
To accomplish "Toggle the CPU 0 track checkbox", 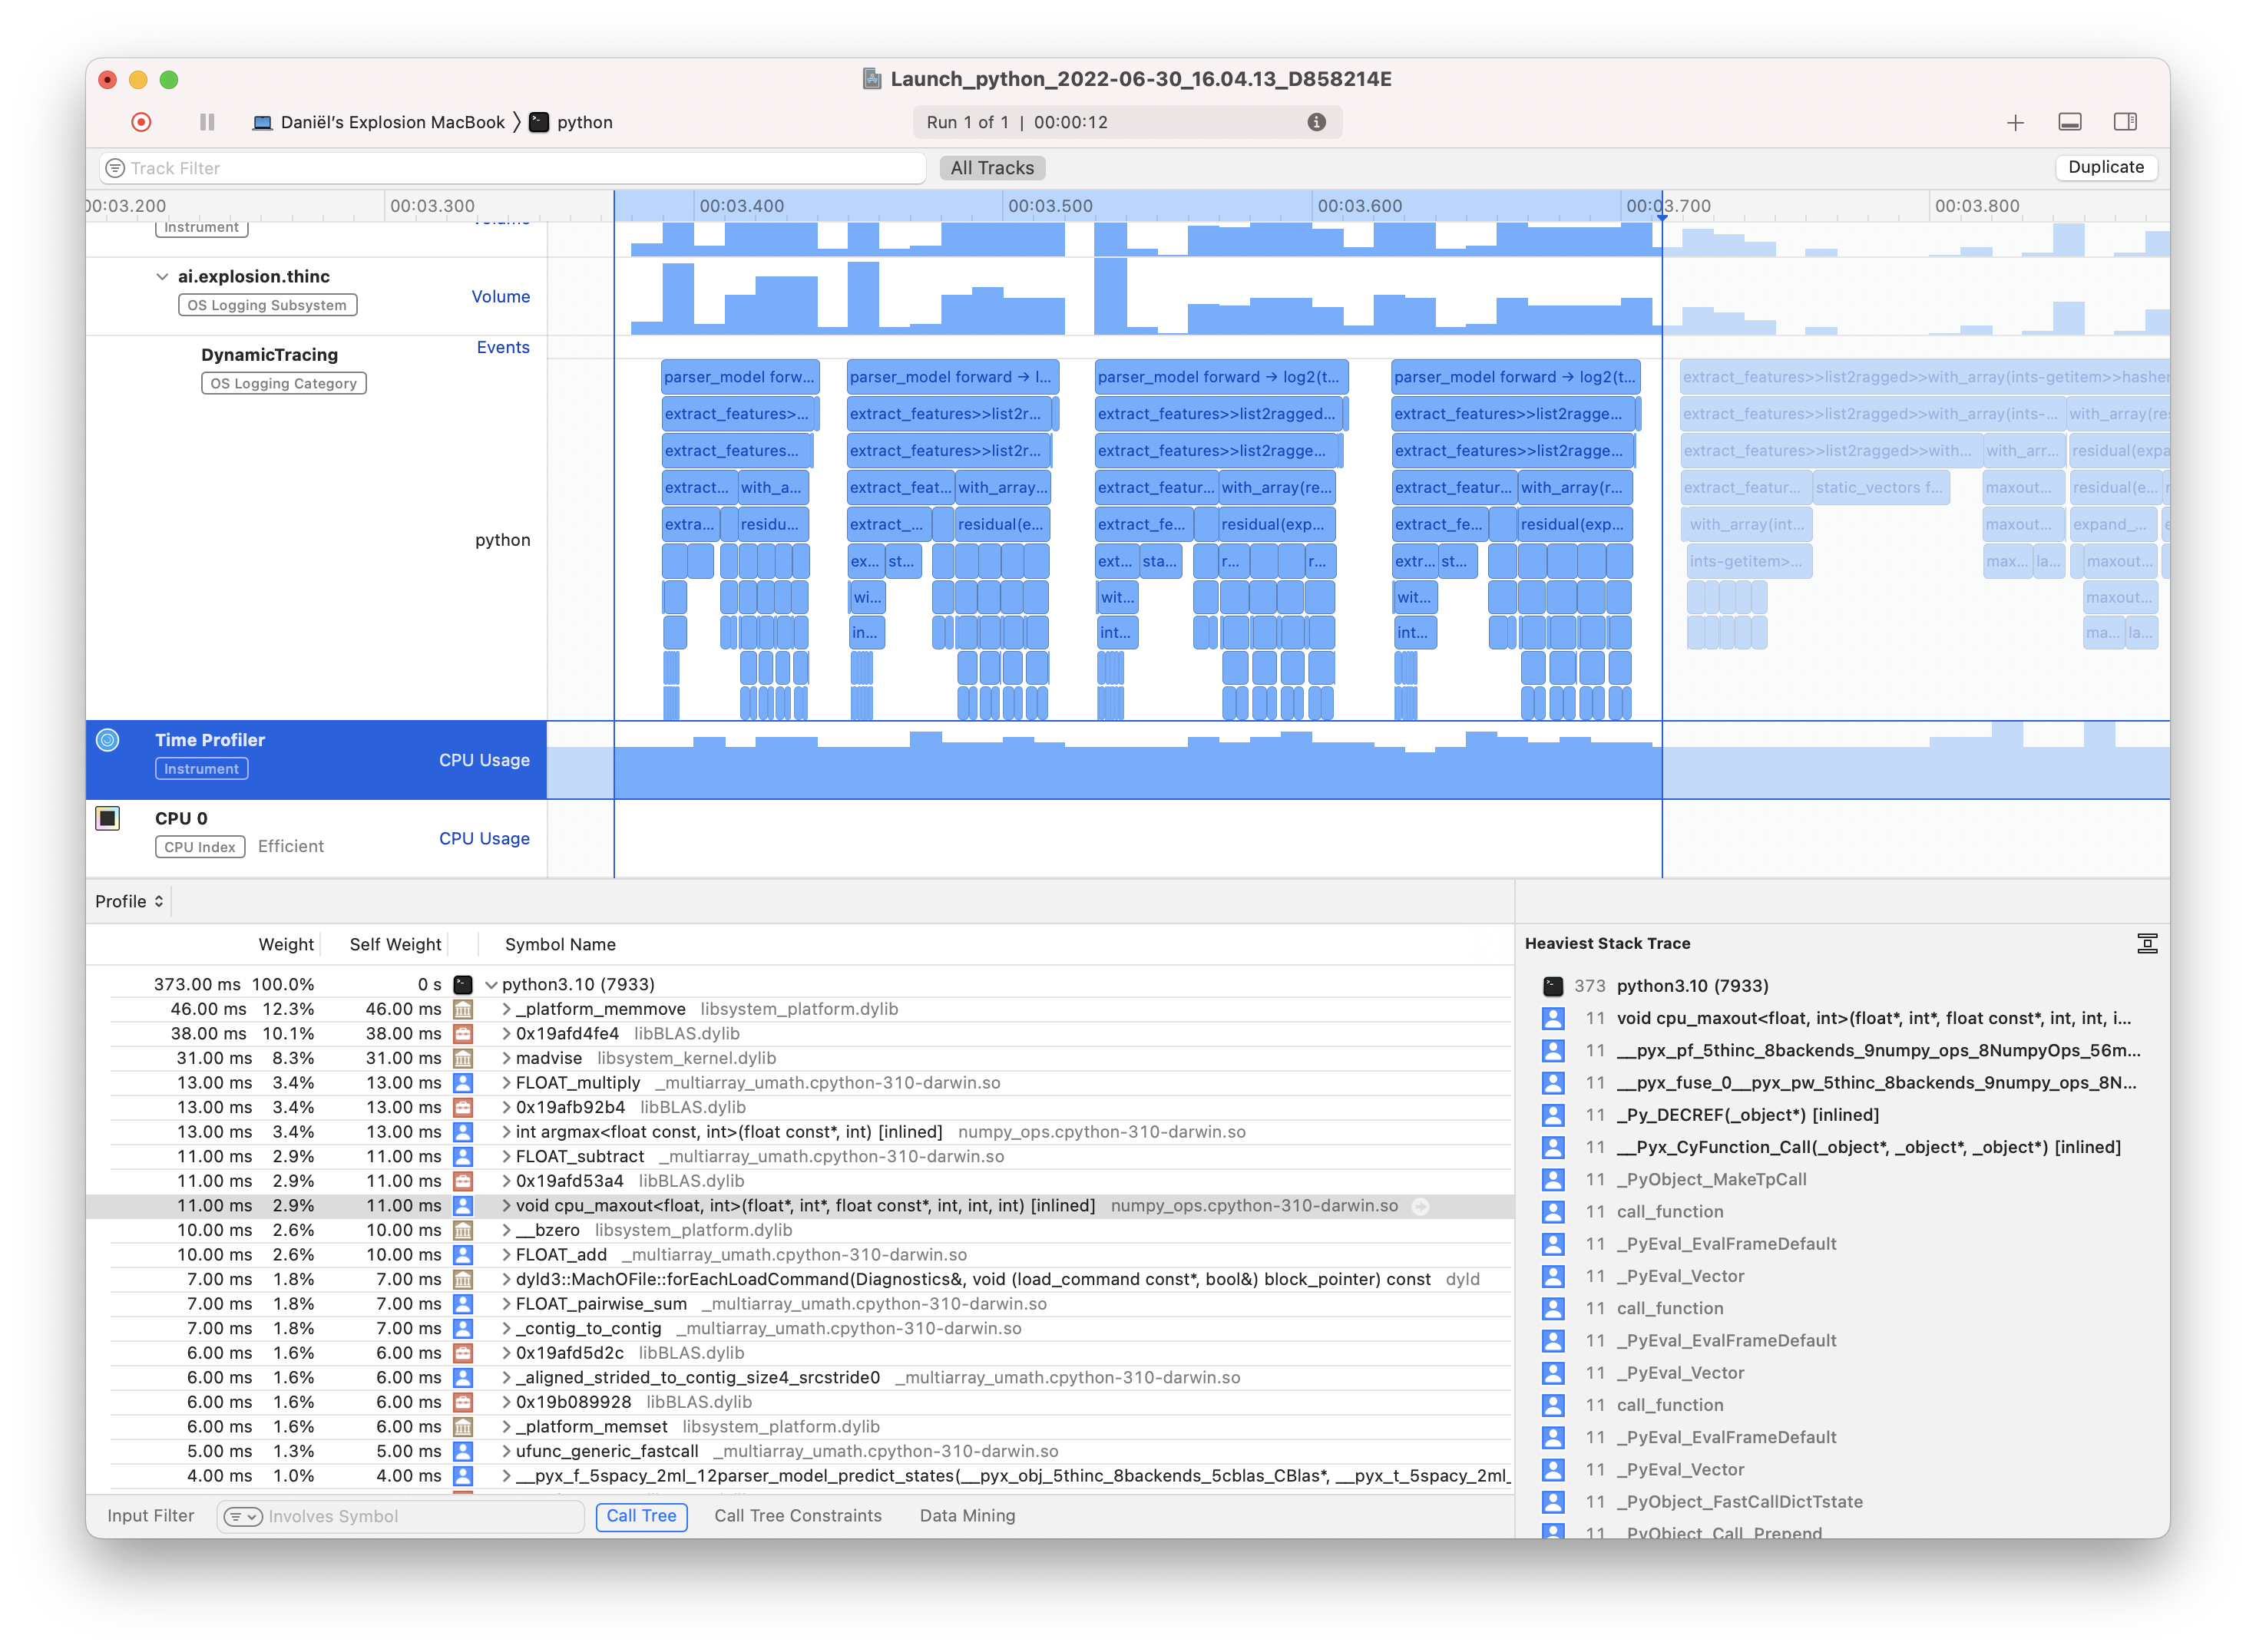I will coord(108,818).
